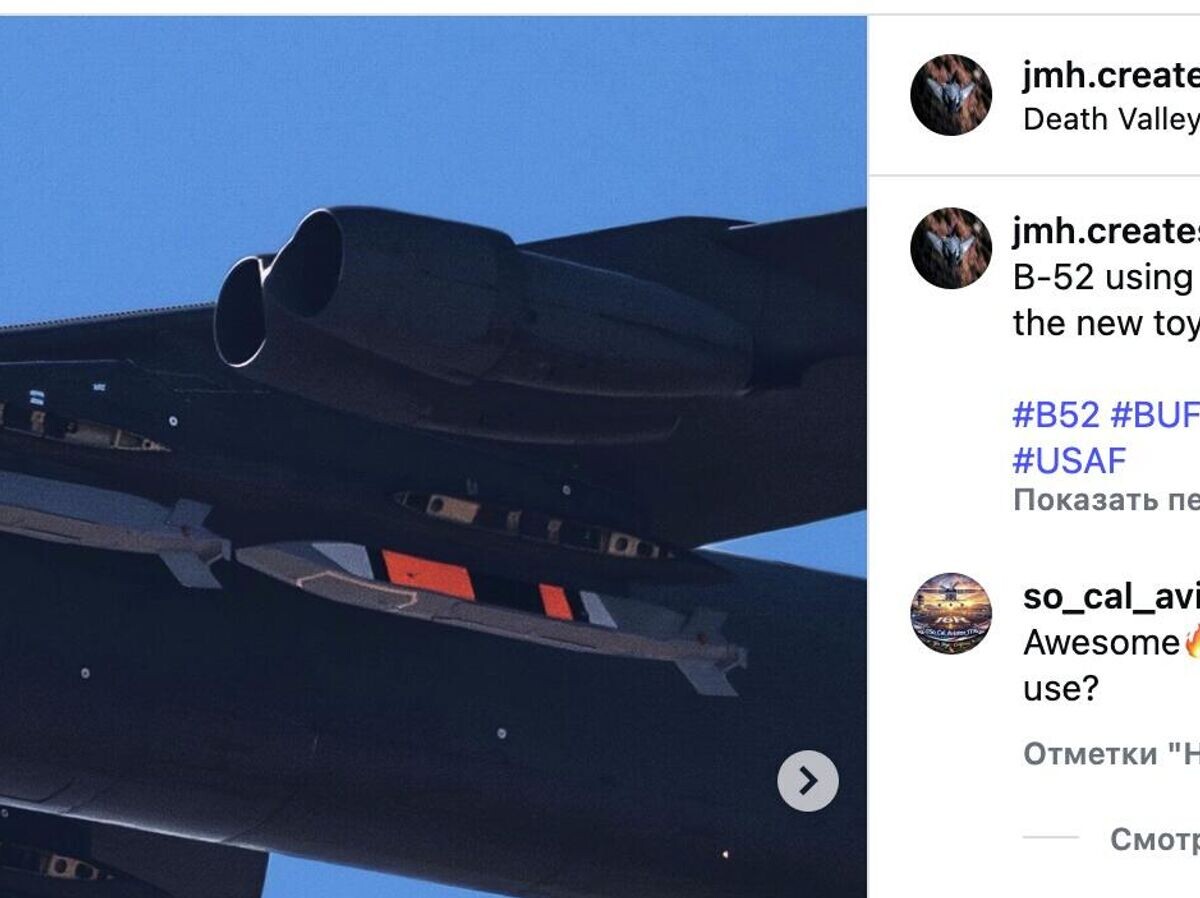The height and width of the screenshot is (898, 1200).
Task: Open jmh.creates avatar in post header
Action: pos(951,95)
